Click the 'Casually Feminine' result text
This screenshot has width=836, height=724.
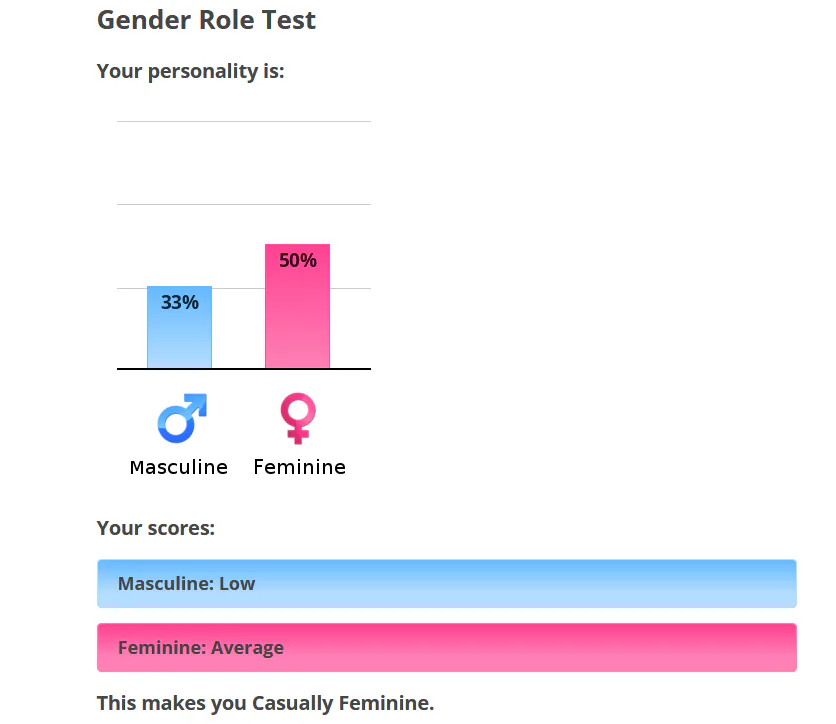tap(342, 703)
